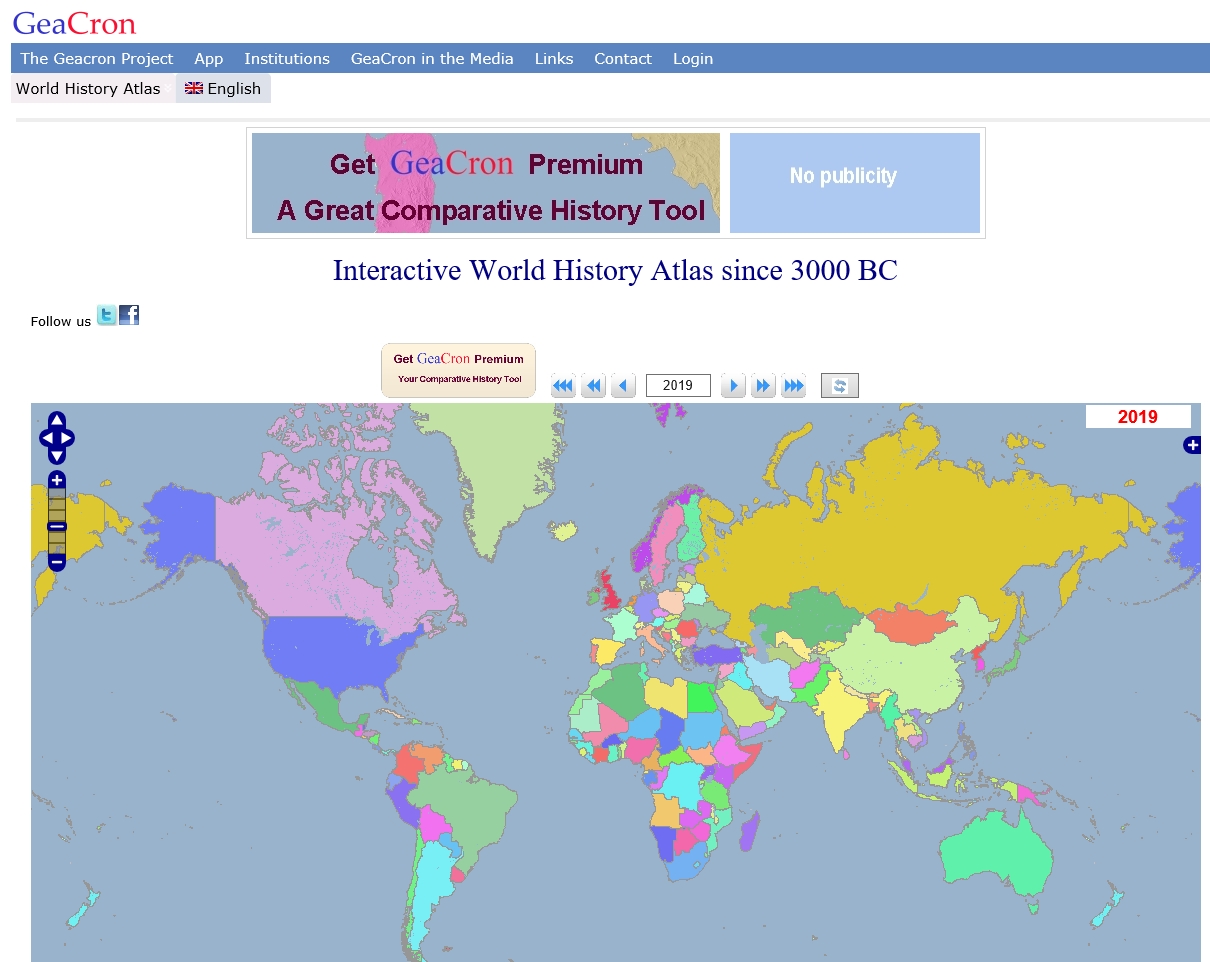Jump forward with the triple-right arrow
Viewport: 1210px width, 962px height.
[794, 386]
